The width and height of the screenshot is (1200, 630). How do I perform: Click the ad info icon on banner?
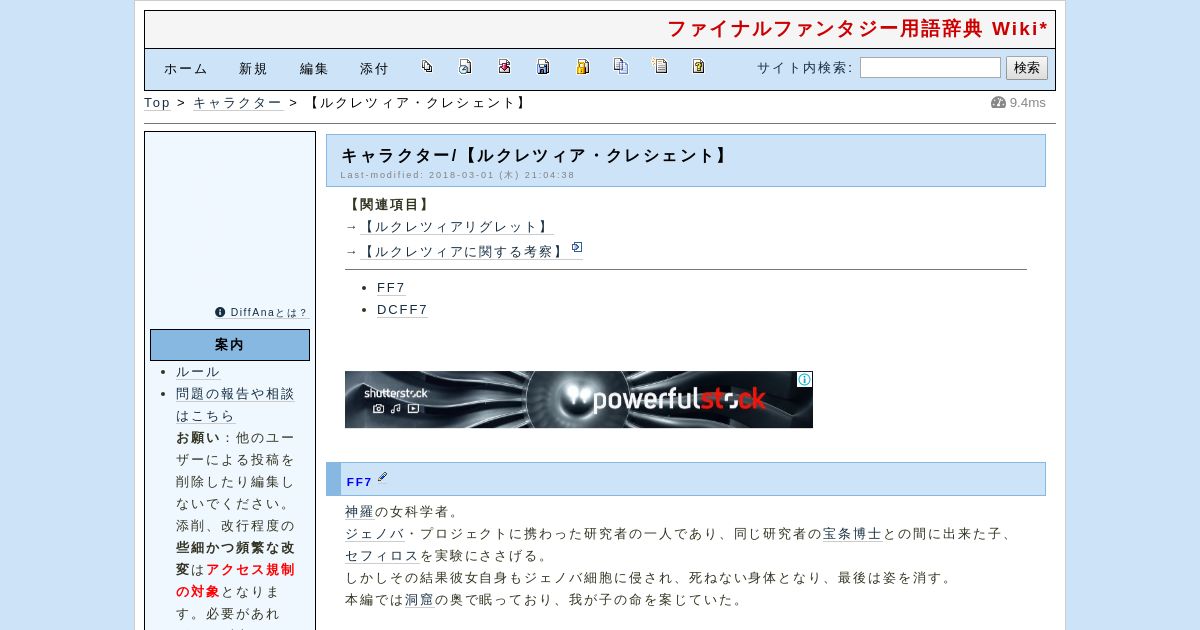pos(804,380)
